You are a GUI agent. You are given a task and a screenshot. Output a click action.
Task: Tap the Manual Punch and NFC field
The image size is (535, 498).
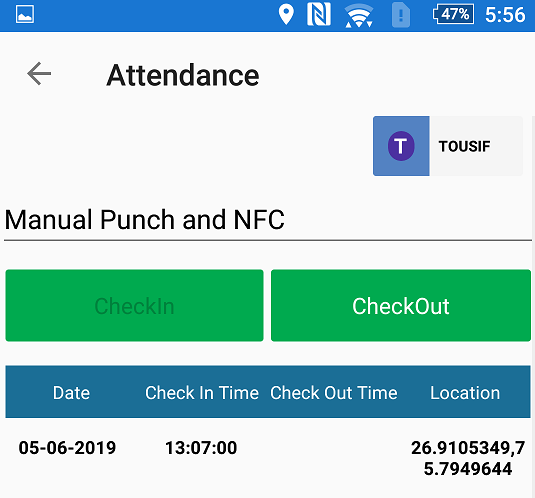268,220
